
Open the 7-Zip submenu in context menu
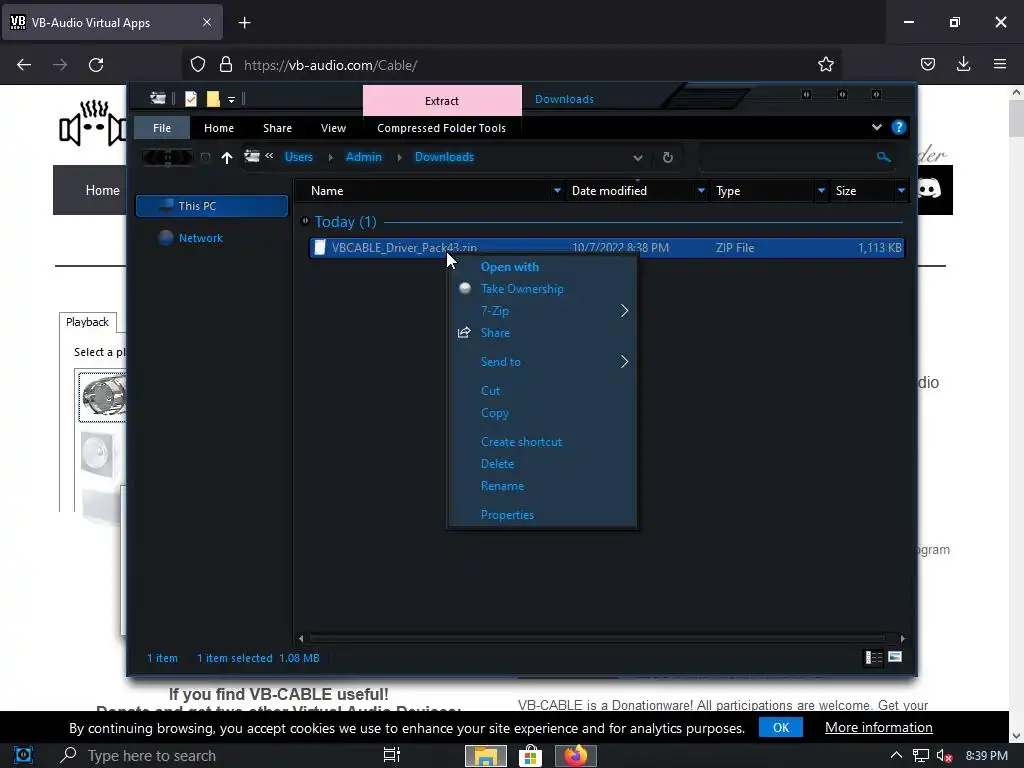pos(542,311)
